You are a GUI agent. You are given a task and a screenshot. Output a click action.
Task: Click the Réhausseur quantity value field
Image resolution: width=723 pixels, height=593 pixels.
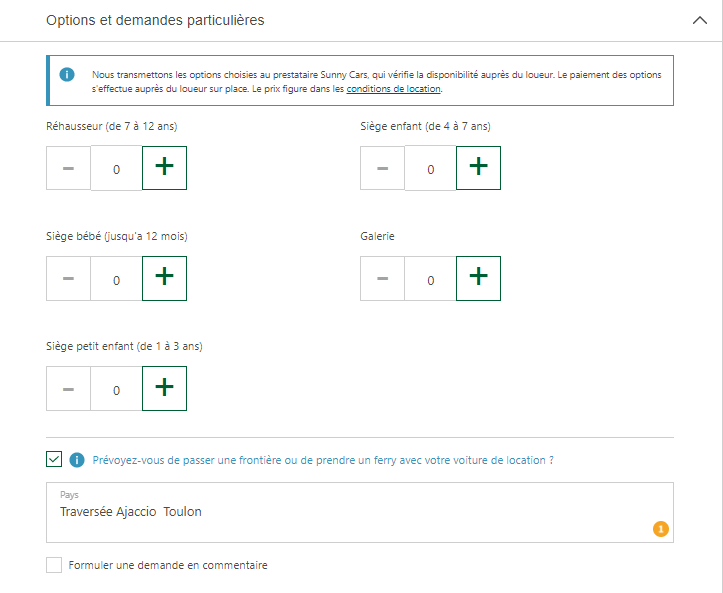[x=116, y=168]
